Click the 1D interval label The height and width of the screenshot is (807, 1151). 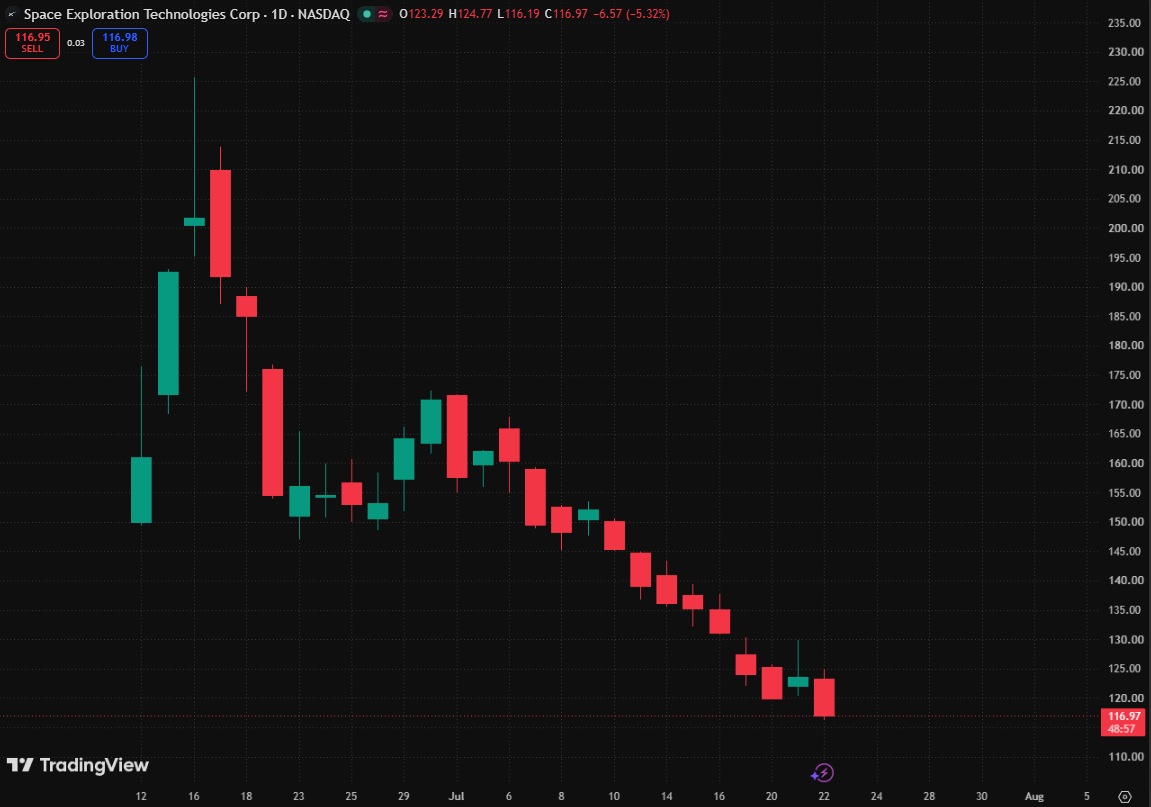279,14
